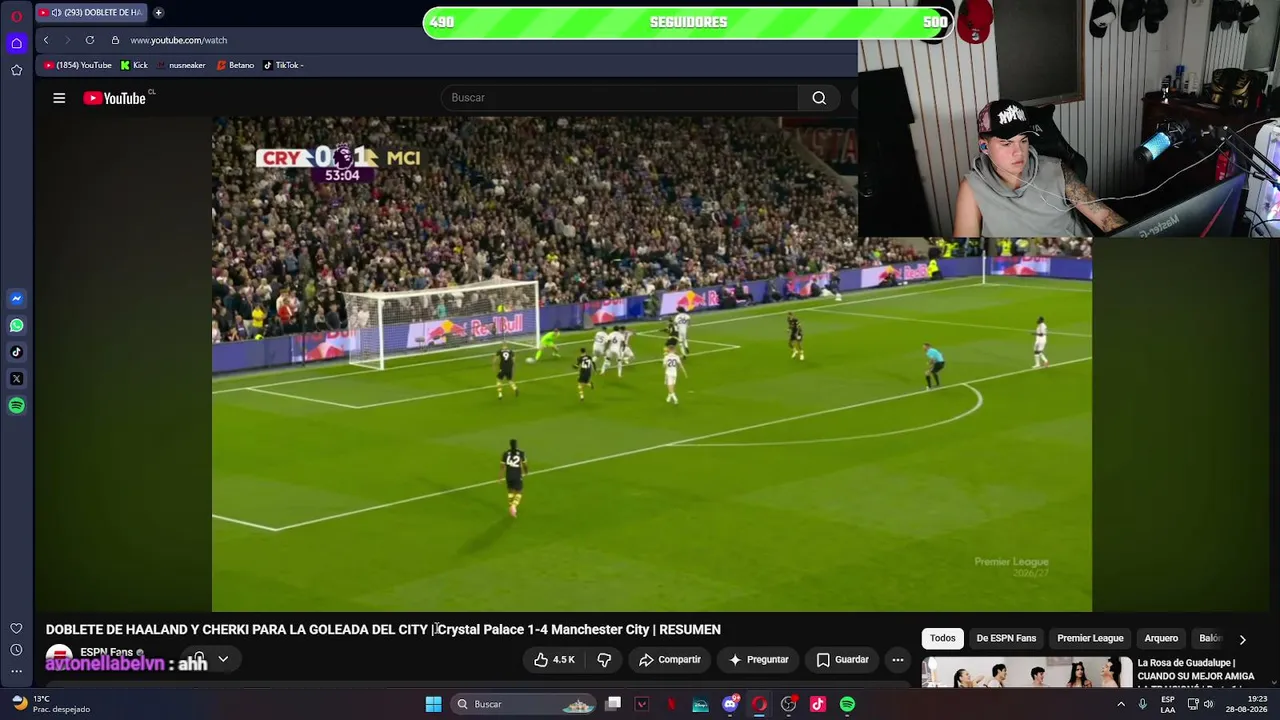Open the sidebar heart (Pinboards) icon
Image resolution: width=1280 pixels, height=720 pixels.
(x=16, y=628)
